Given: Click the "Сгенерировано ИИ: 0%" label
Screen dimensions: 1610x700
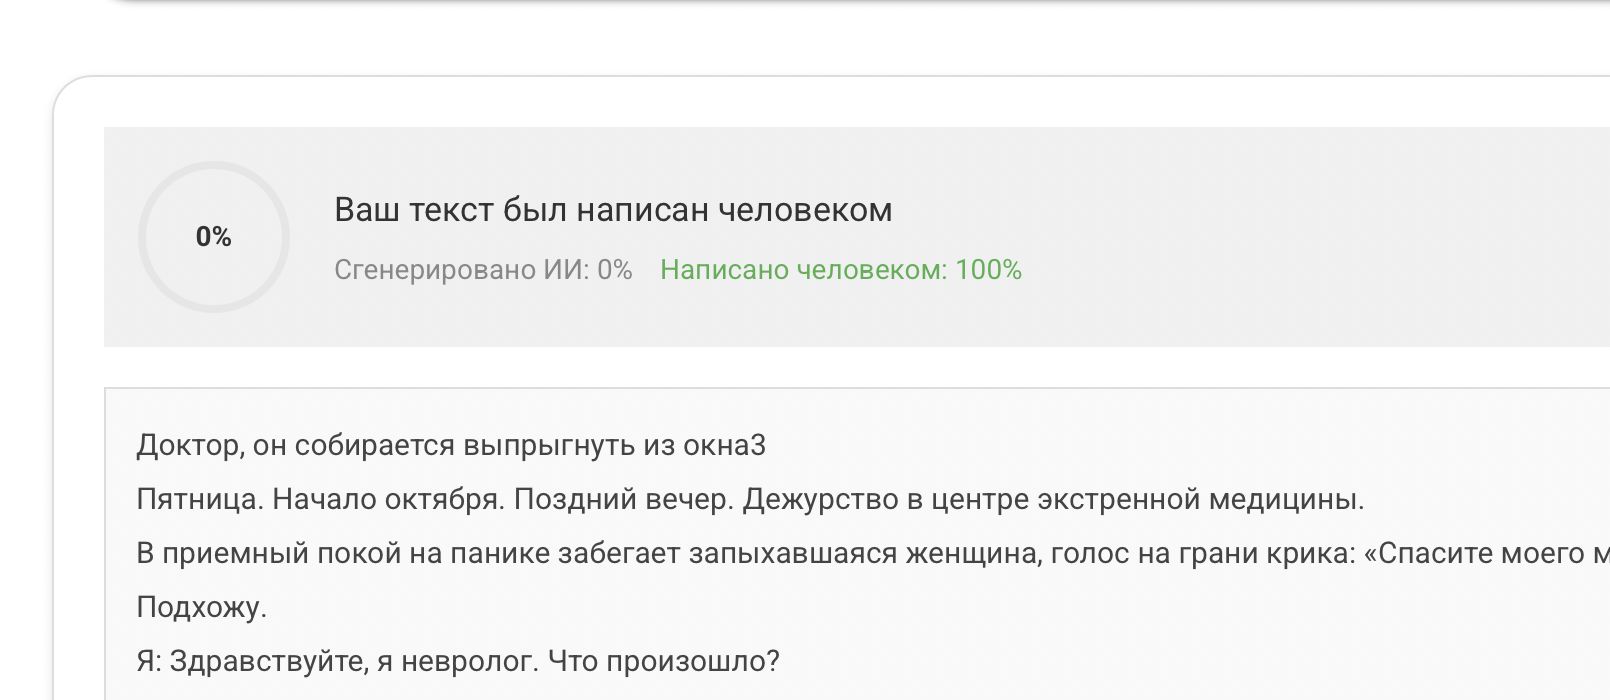Looking at the screenshot, I should 483,270.
